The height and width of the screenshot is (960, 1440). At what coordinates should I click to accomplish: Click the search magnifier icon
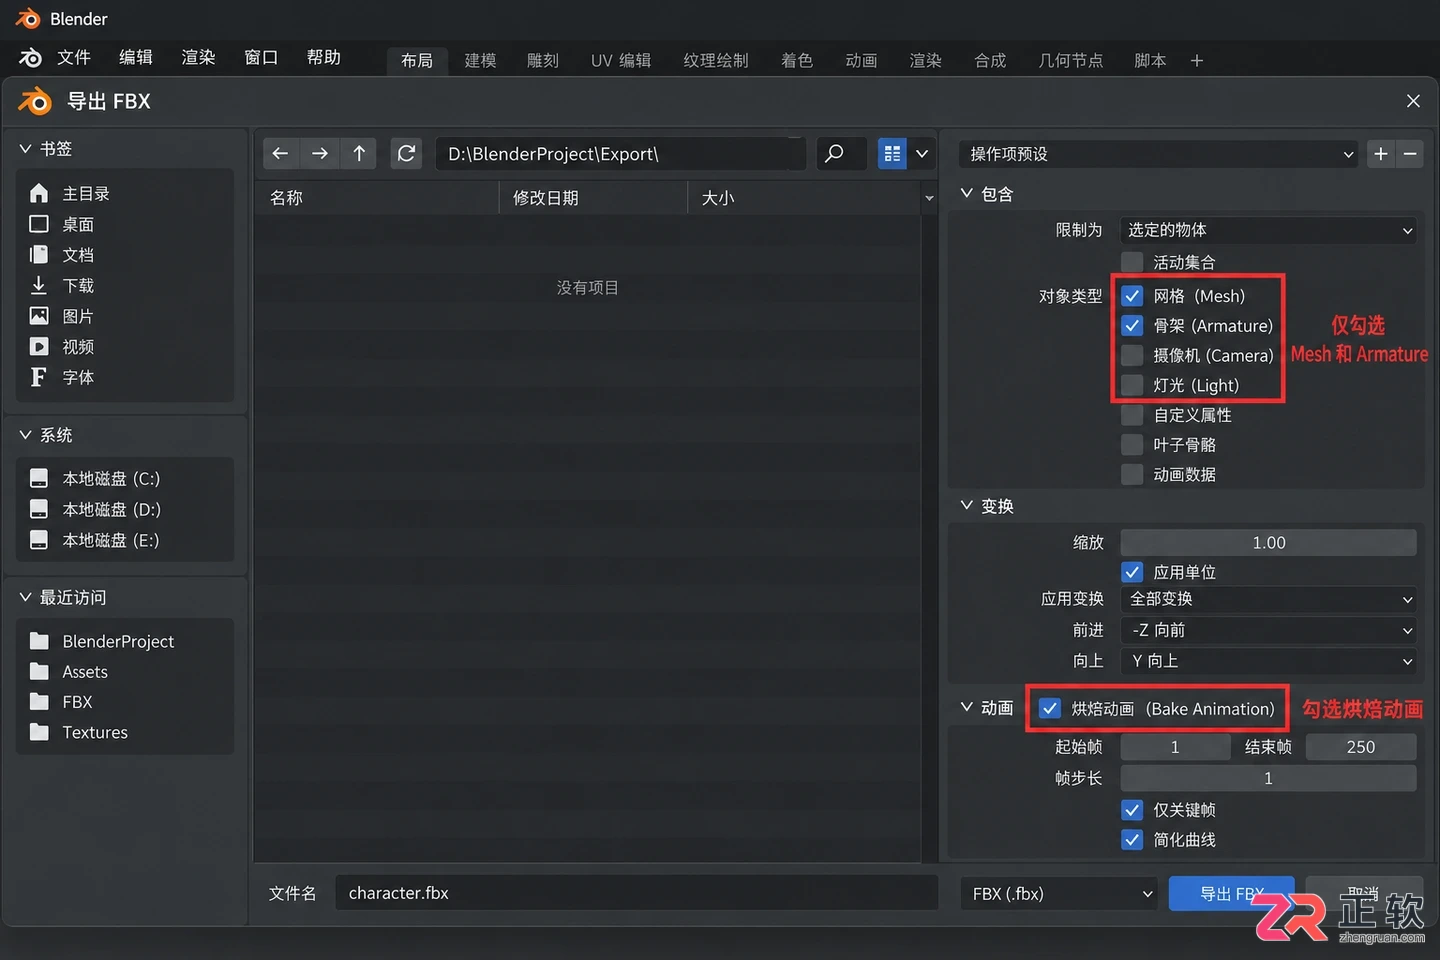click(x=834, y=154)
